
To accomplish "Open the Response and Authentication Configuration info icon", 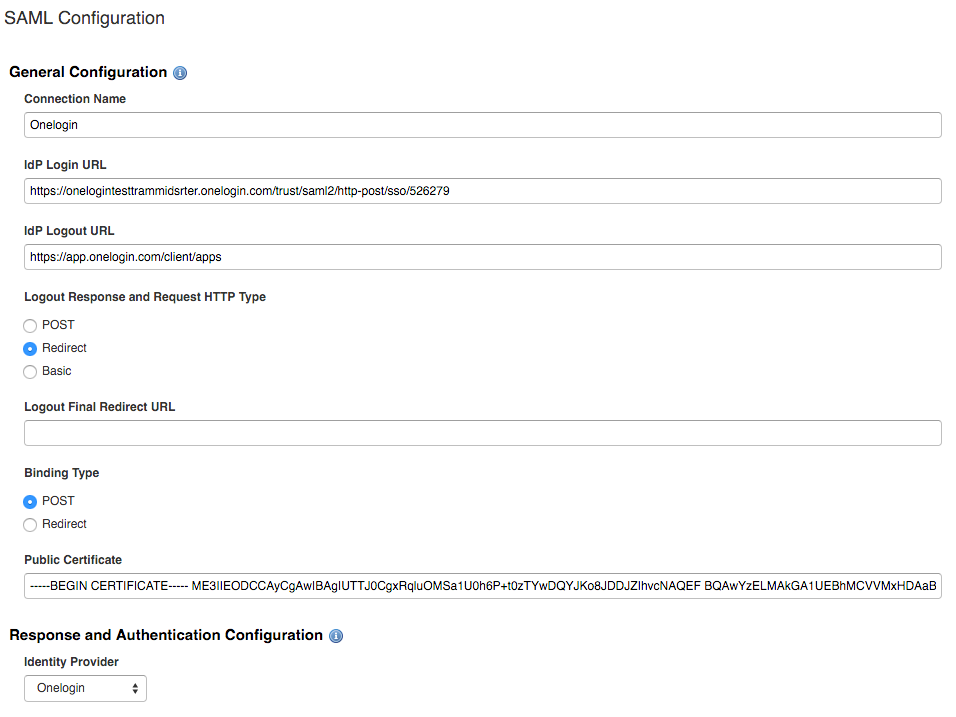I will tap(336, 635).
